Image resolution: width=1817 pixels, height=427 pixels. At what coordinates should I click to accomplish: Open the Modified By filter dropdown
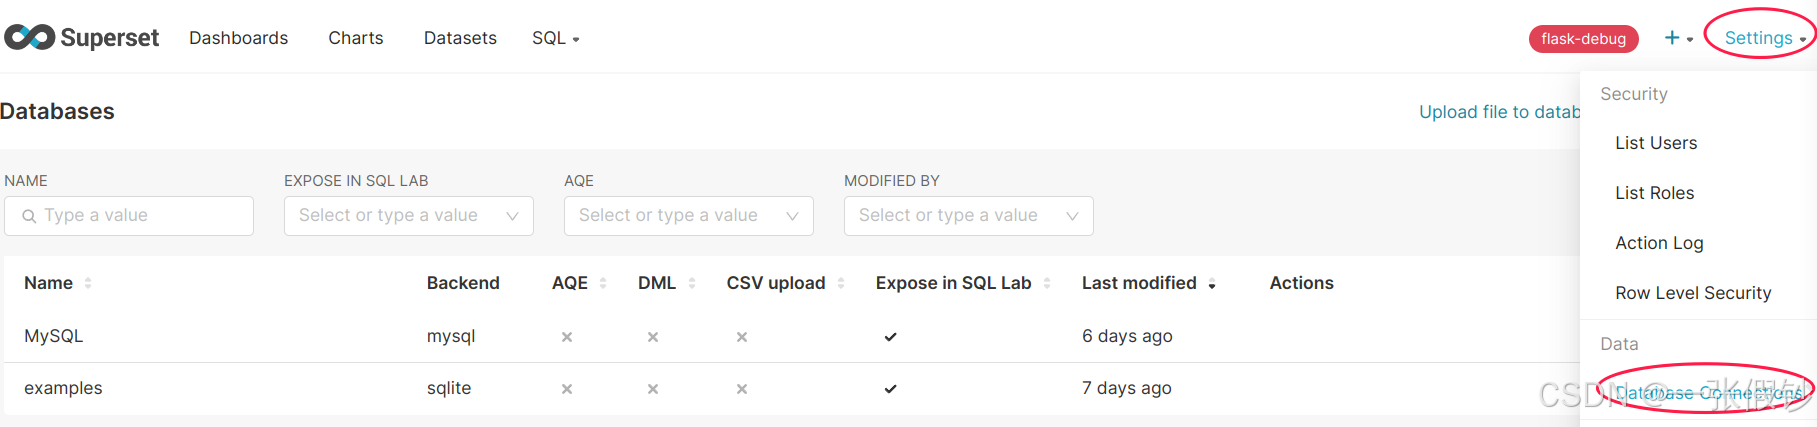coord(1072,216)
